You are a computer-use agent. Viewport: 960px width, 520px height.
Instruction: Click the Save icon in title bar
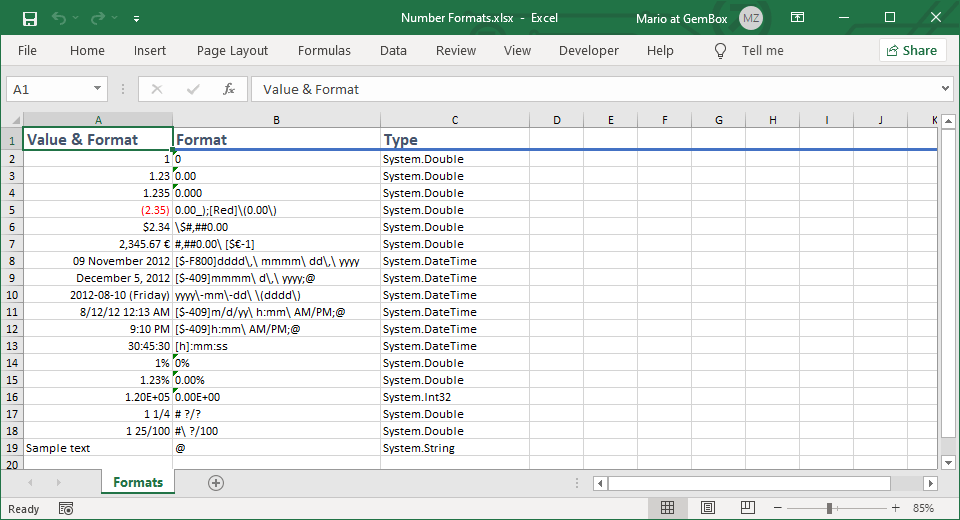pos(30,18)
